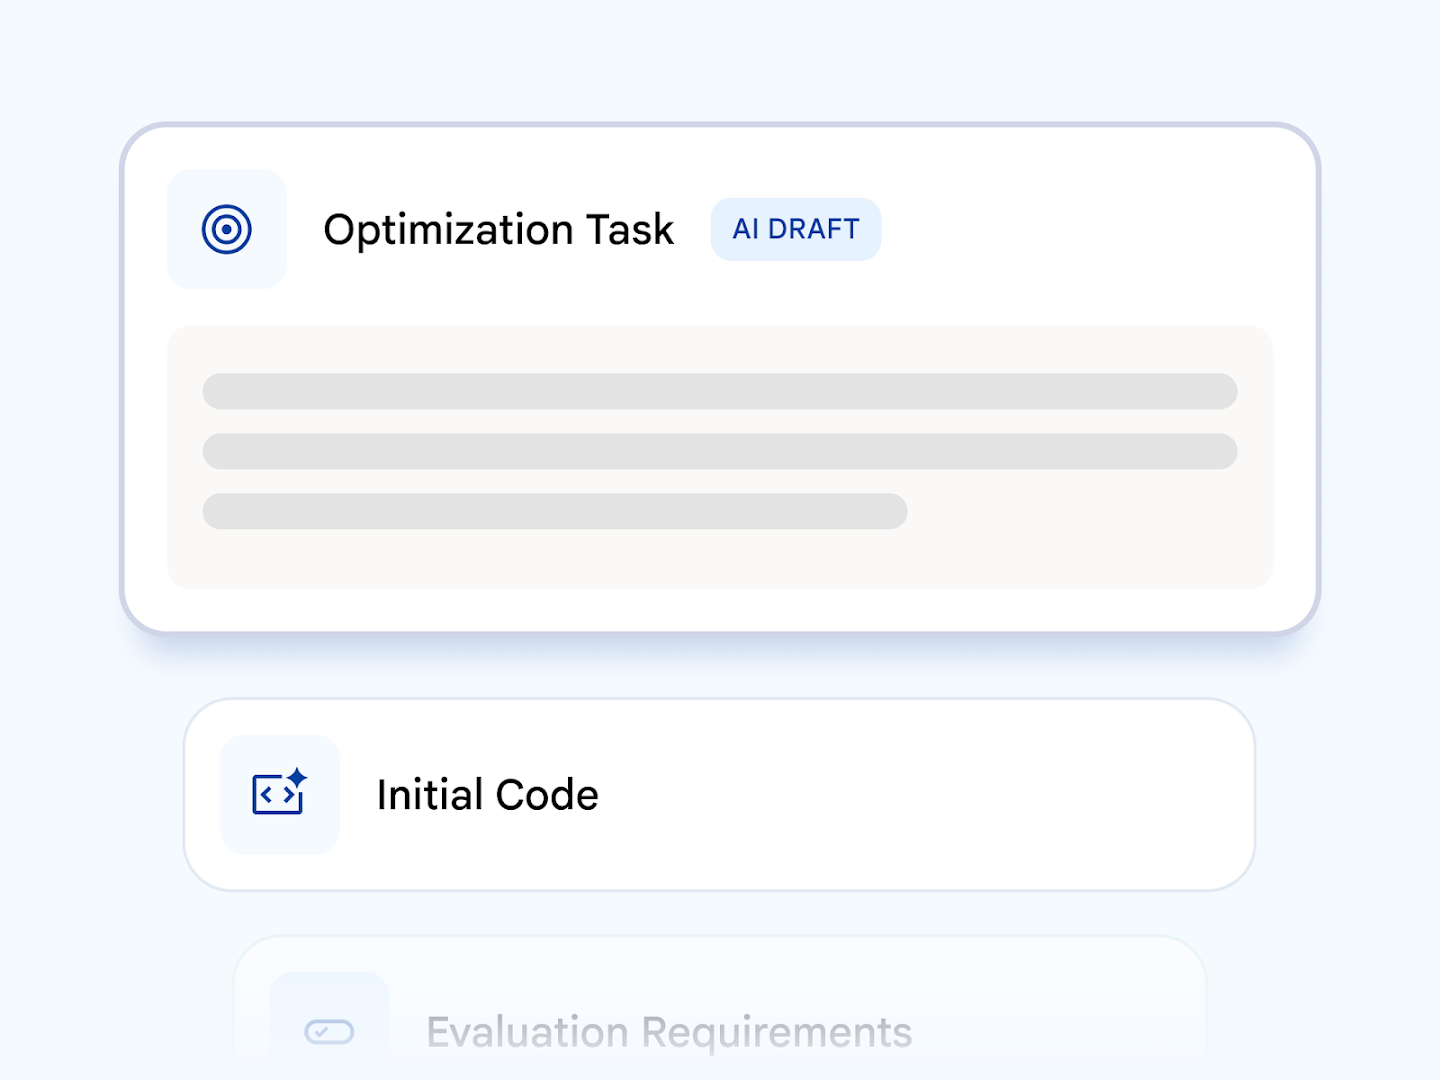Select the light square tile behind target icon
Screen dimensions: 1440x1080
(x=227, y=229)
